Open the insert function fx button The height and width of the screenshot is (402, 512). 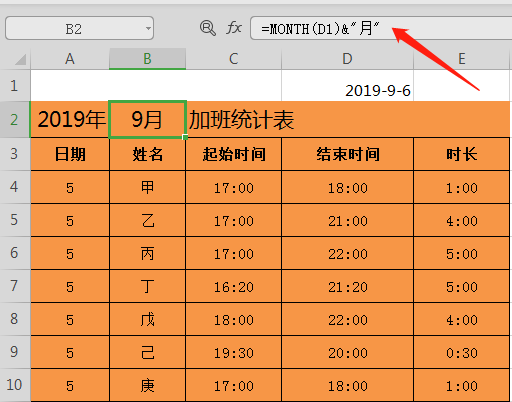234,28
